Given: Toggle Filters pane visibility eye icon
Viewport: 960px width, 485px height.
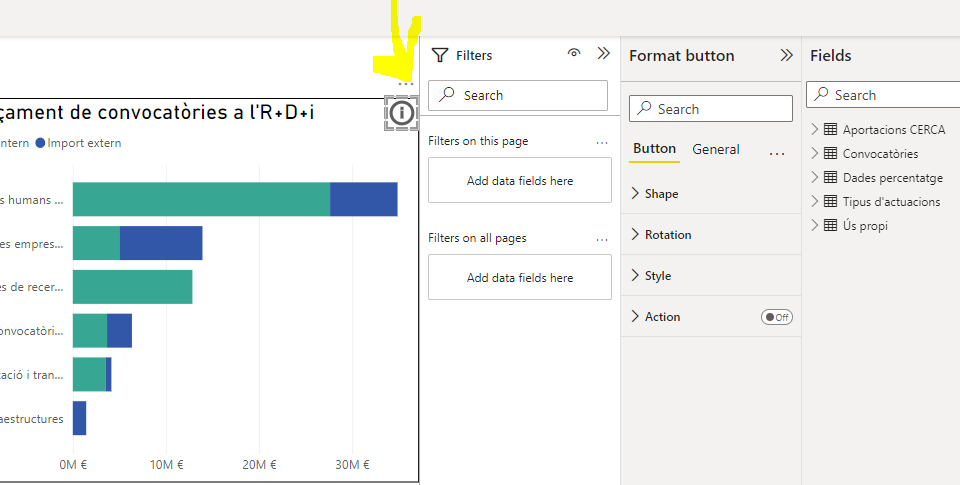Looking at the screenshot, I should click(574, 53).
